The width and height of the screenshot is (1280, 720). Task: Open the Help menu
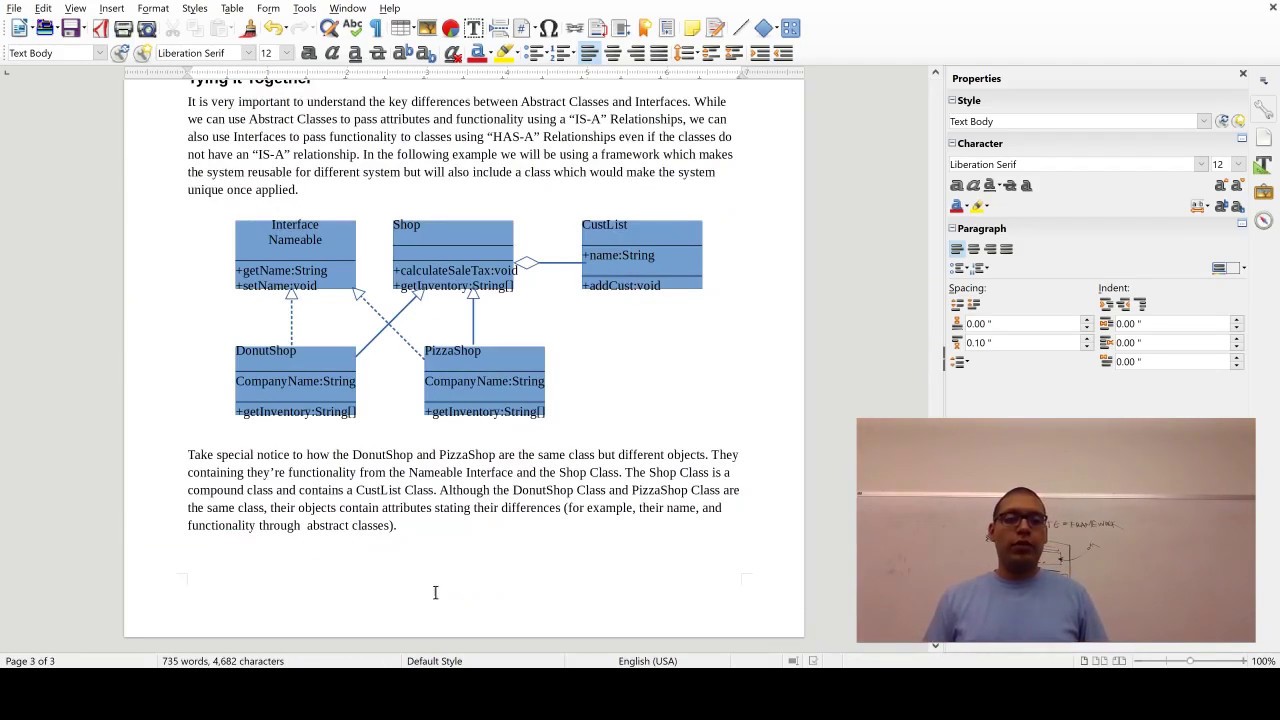[x=389, y=8]
